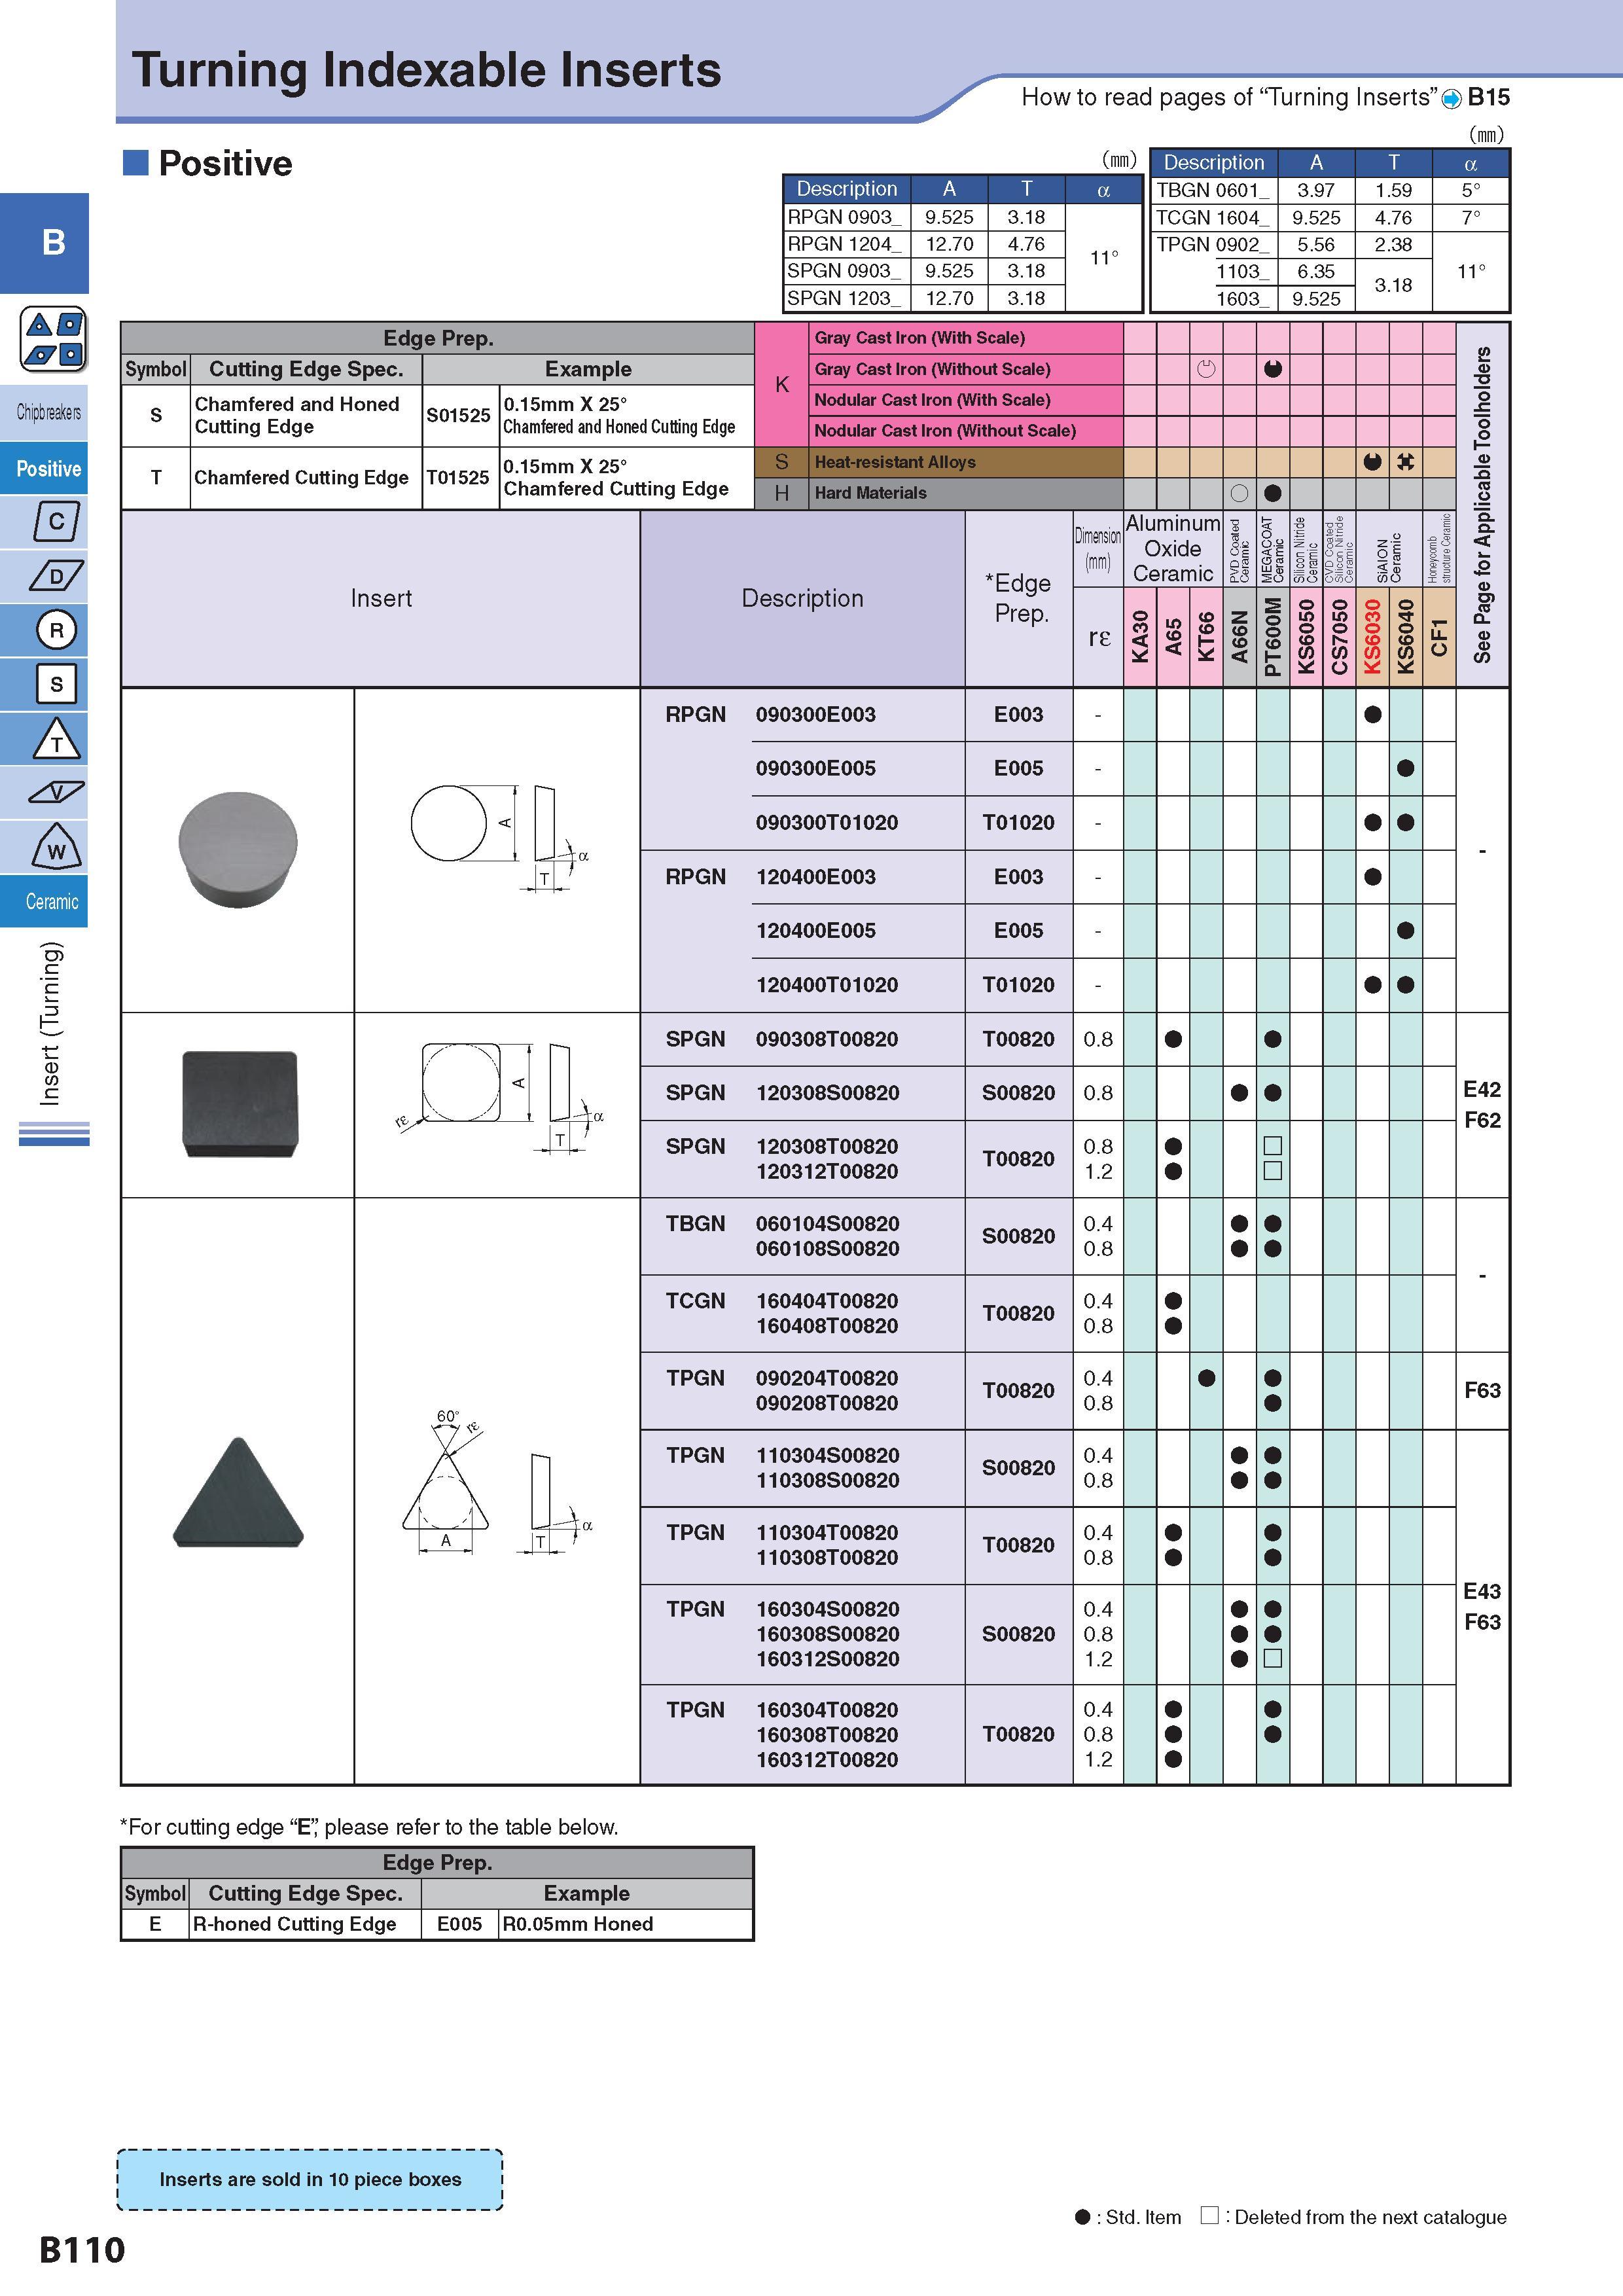Click the square SPGN insert photo
This screenshot has width=1623, height=2296.
click(x=239, y=1104)
